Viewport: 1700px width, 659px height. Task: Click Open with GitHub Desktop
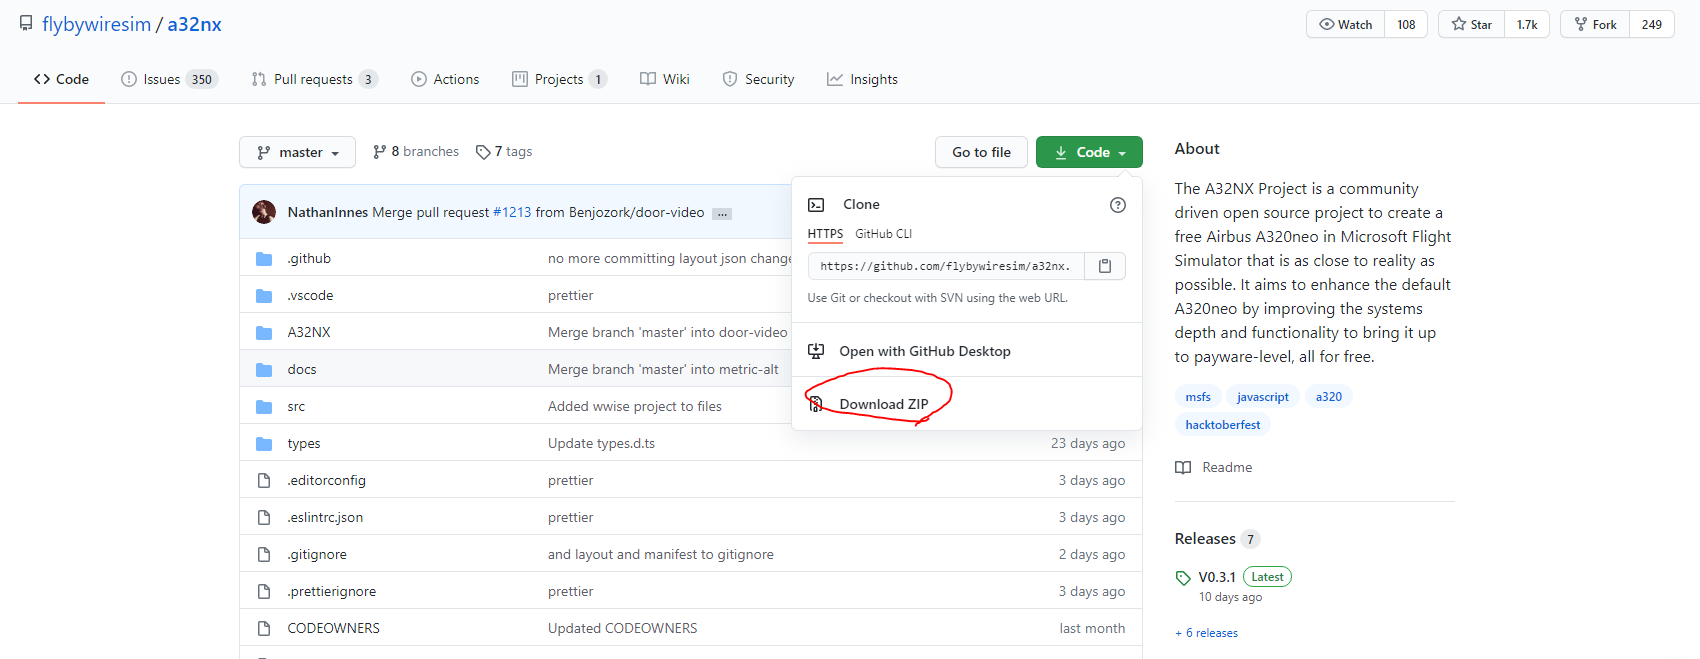925,351
